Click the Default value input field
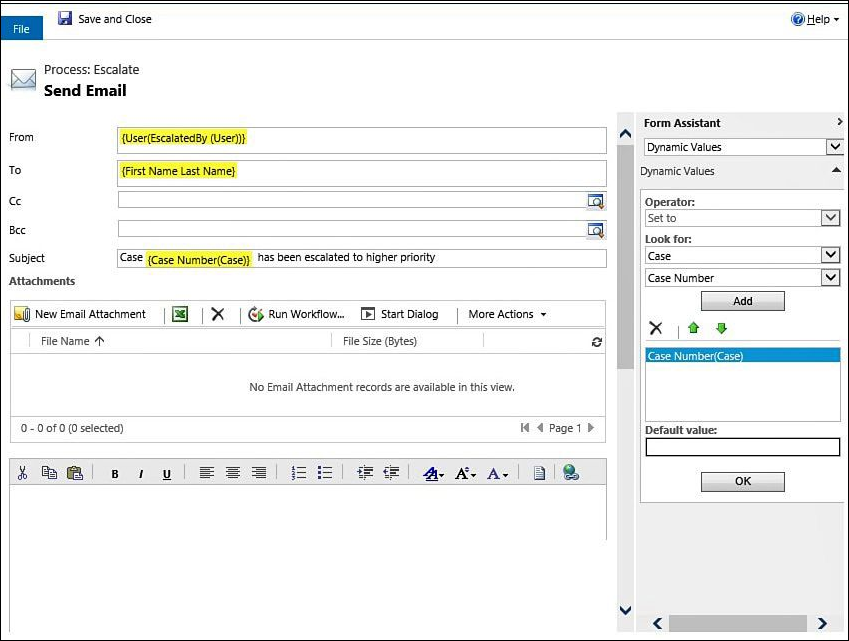Image resolution: width=849 pixels, height=641 pixels. 742,447
